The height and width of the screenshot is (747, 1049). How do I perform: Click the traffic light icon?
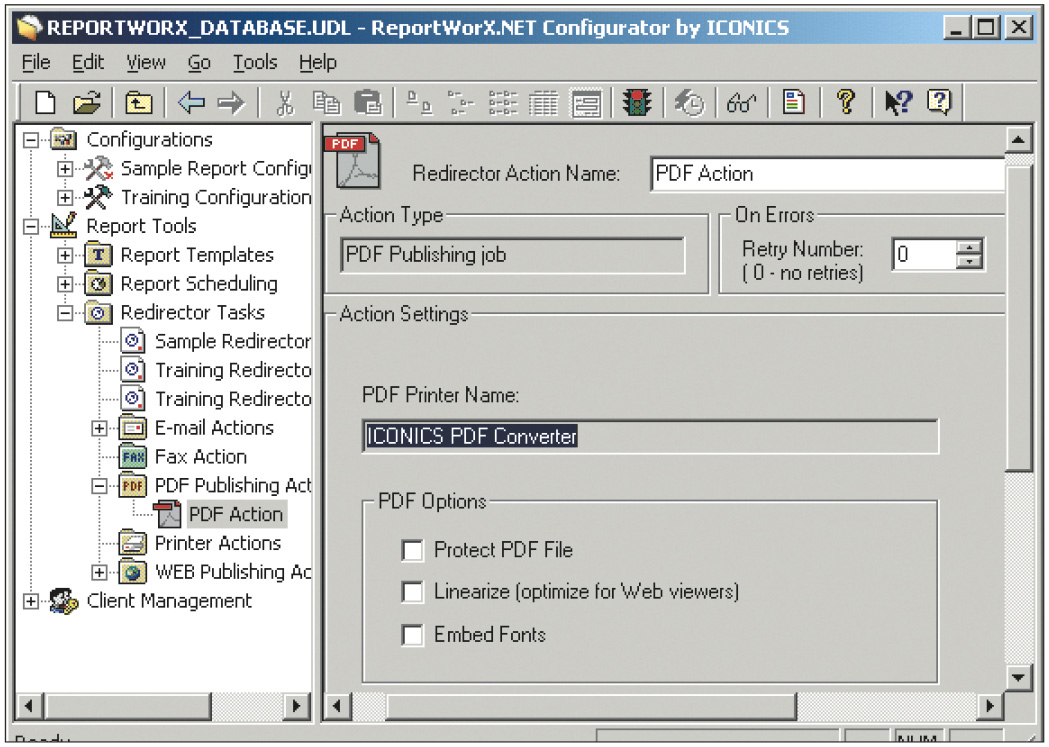(638, 102)
